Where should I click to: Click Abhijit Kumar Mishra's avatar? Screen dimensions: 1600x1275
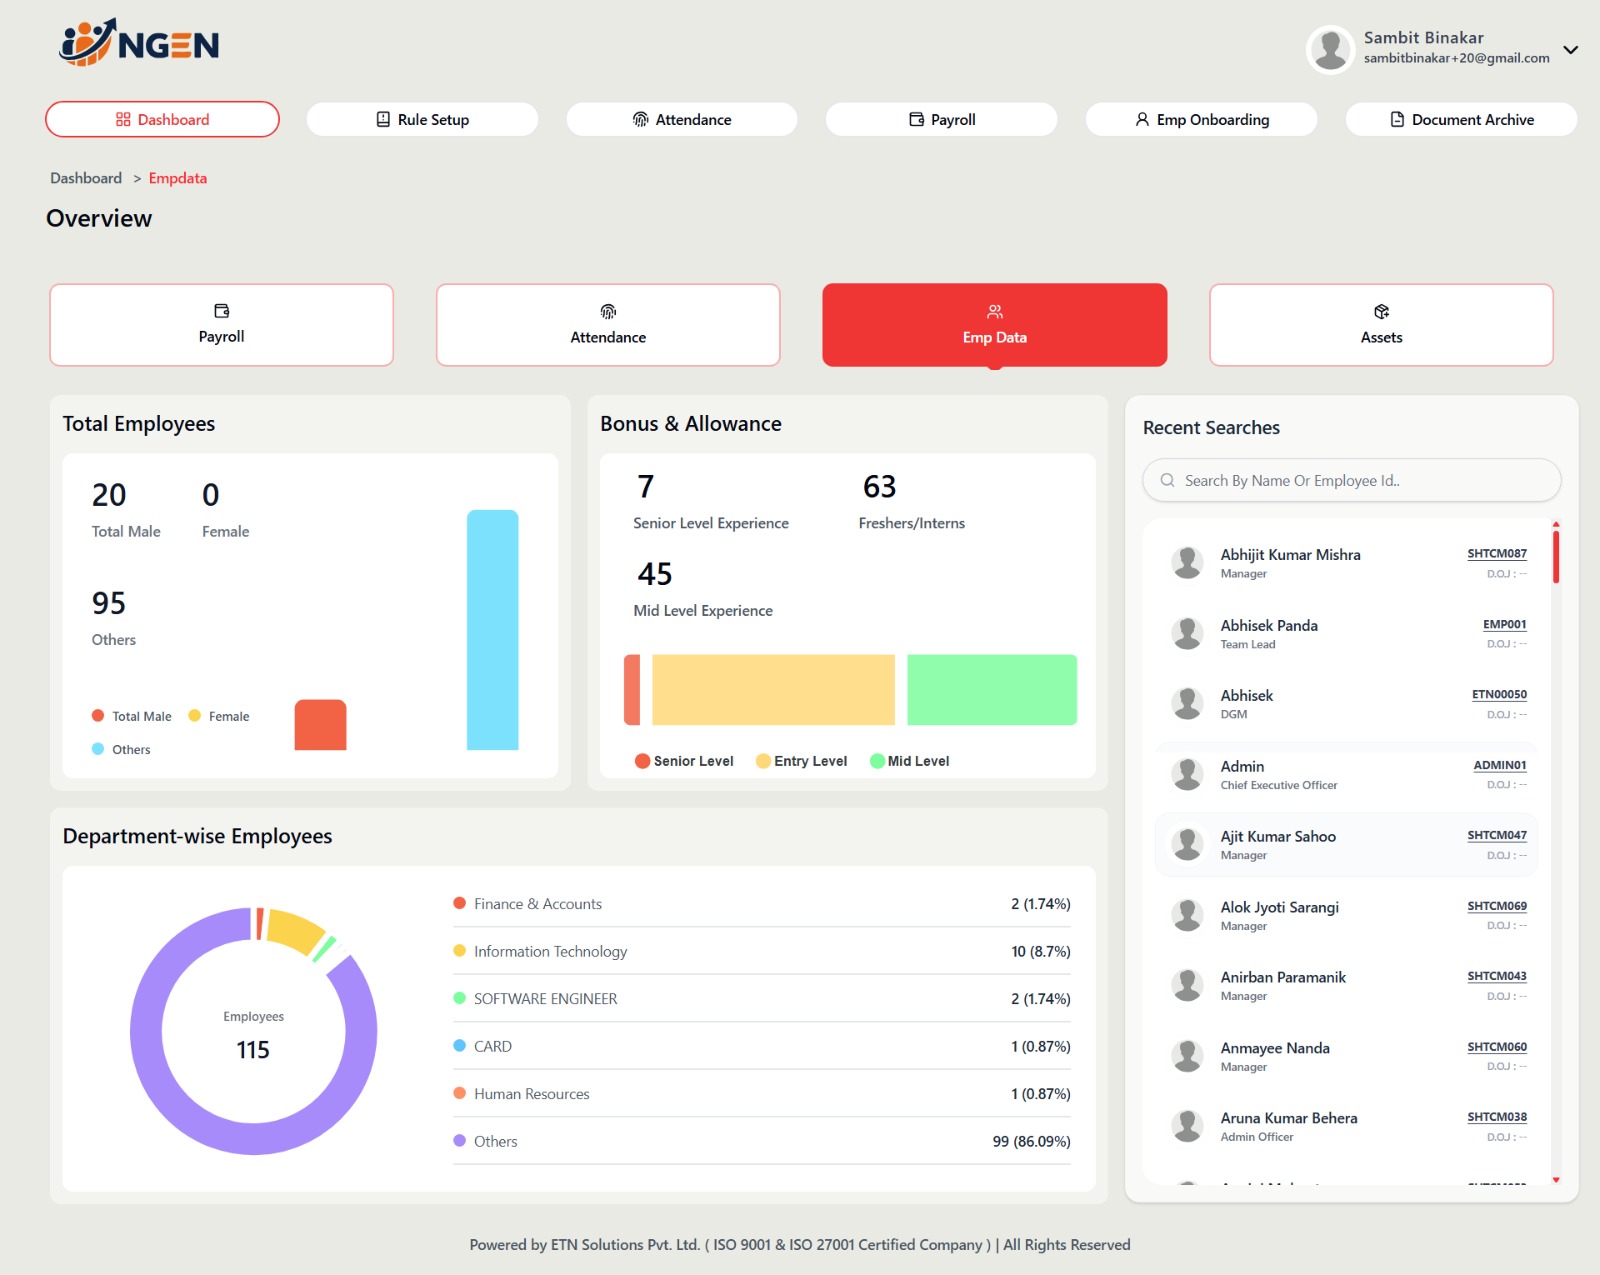point(1187,563)
